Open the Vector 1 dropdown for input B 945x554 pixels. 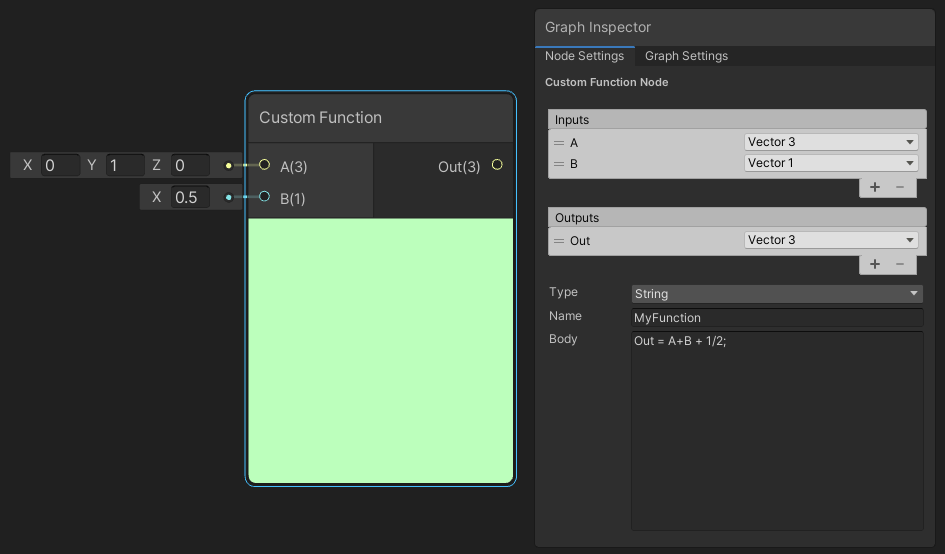coord(830,163)
